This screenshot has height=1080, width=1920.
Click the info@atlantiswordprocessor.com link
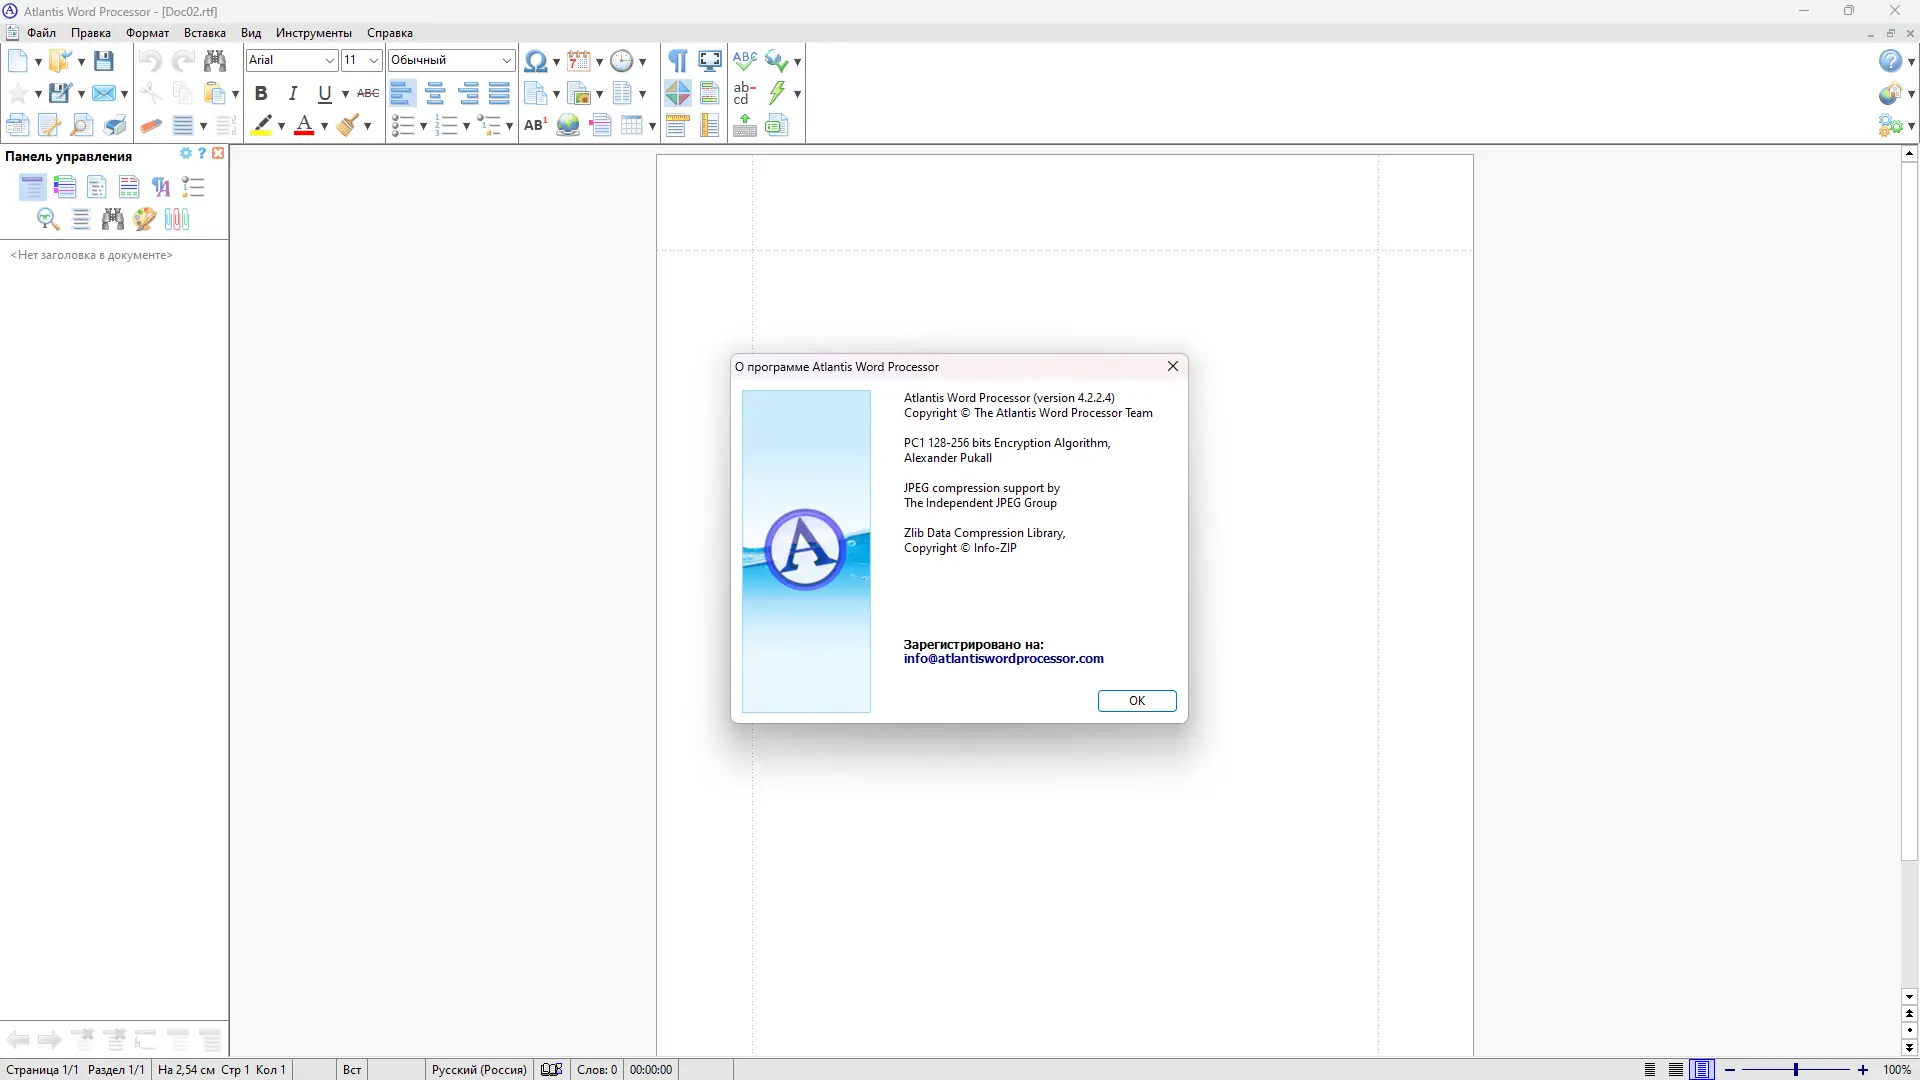click(x=1003, y=659)
